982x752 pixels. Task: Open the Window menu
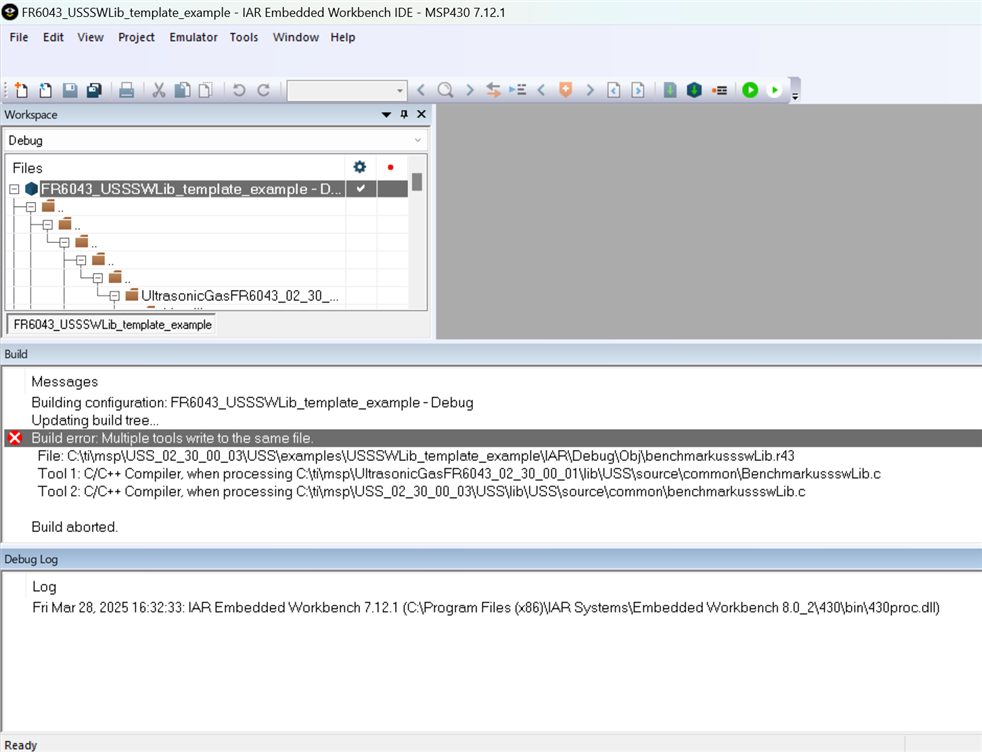click(296, 37)
